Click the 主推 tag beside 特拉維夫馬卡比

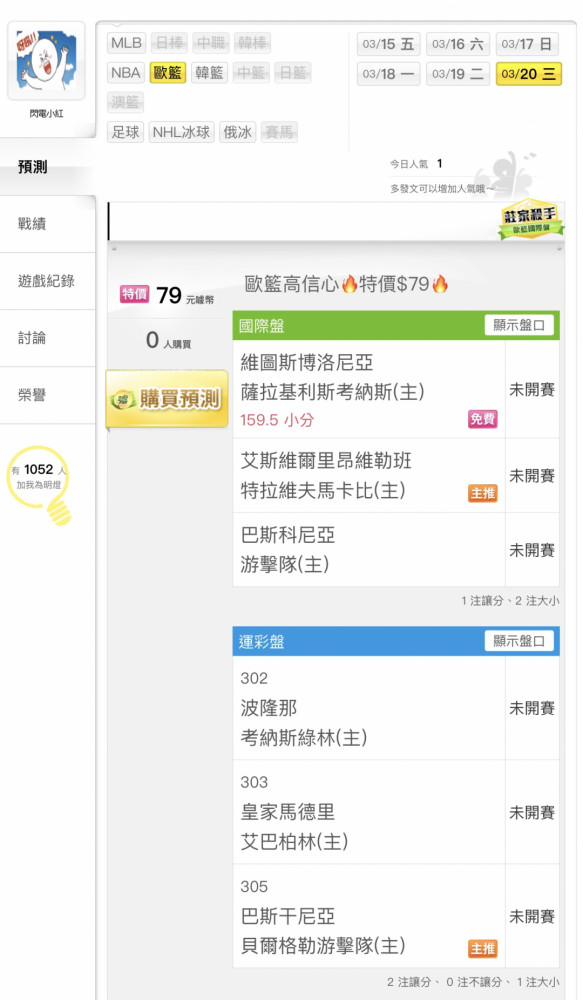pyautogui.click(x=482, y=493)
